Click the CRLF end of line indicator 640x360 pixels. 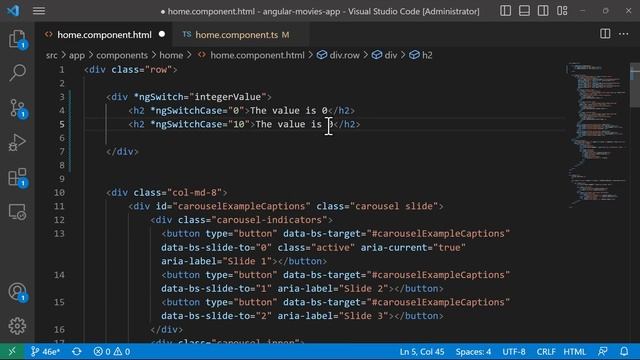point(546,351)
